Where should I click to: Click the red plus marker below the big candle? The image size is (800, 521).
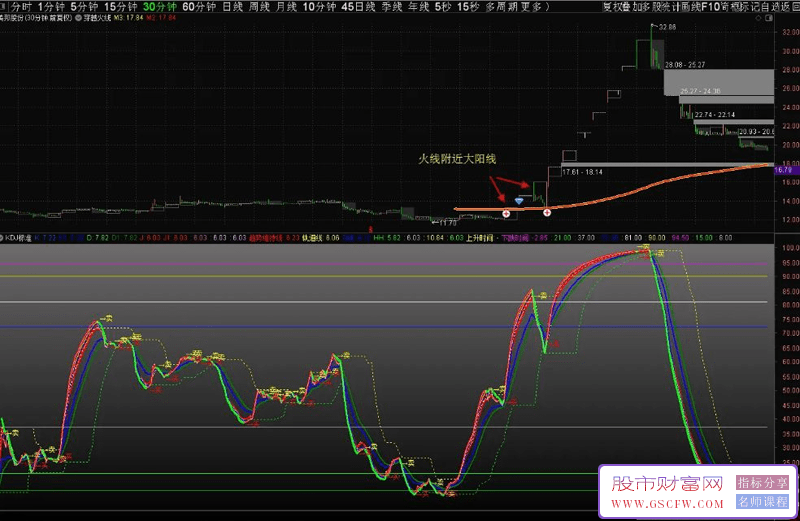547,212
